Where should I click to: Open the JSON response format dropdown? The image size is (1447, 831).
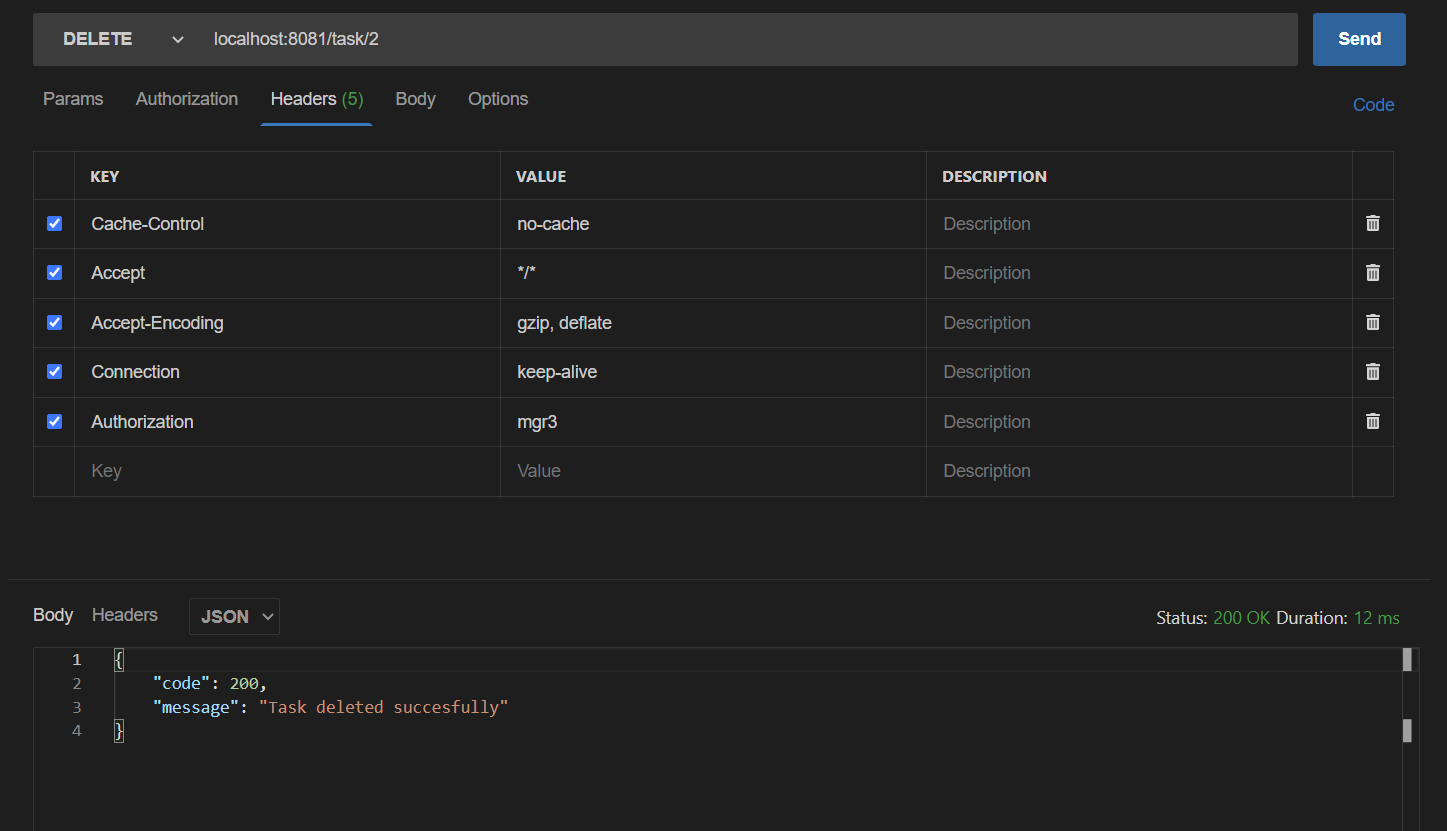(234, 616)
